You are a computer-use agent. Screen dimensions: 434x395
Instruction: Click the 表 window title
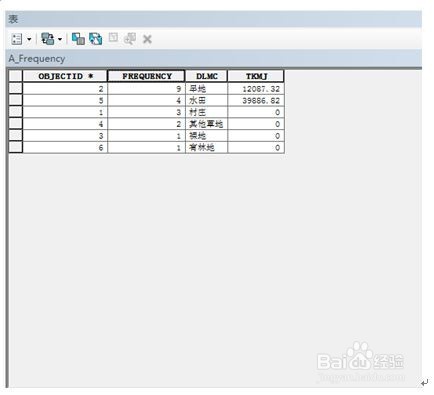pos(13,19)
